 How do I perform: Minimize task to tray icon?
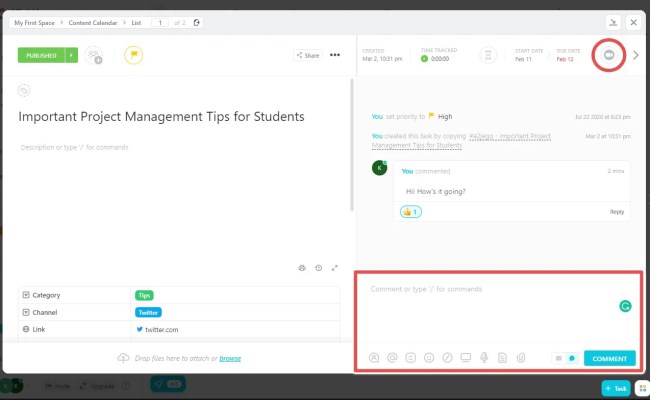pyautogui.click(x=613, y=22)
